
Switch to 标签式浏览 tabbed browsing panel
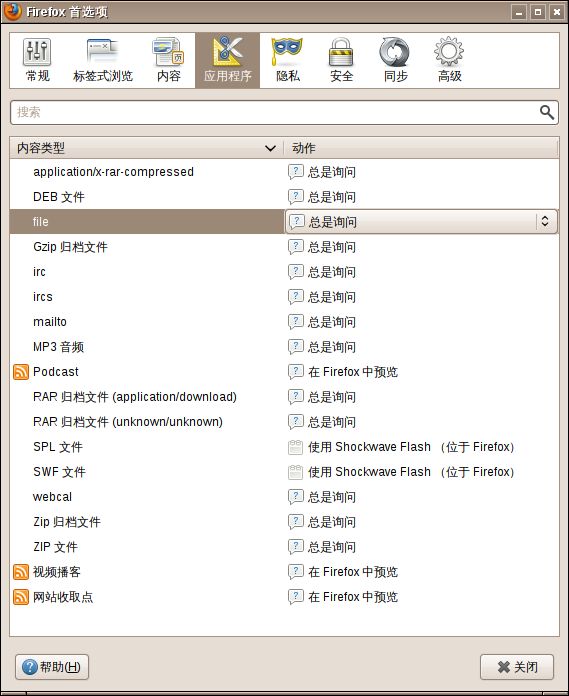[x=103, y=60]
